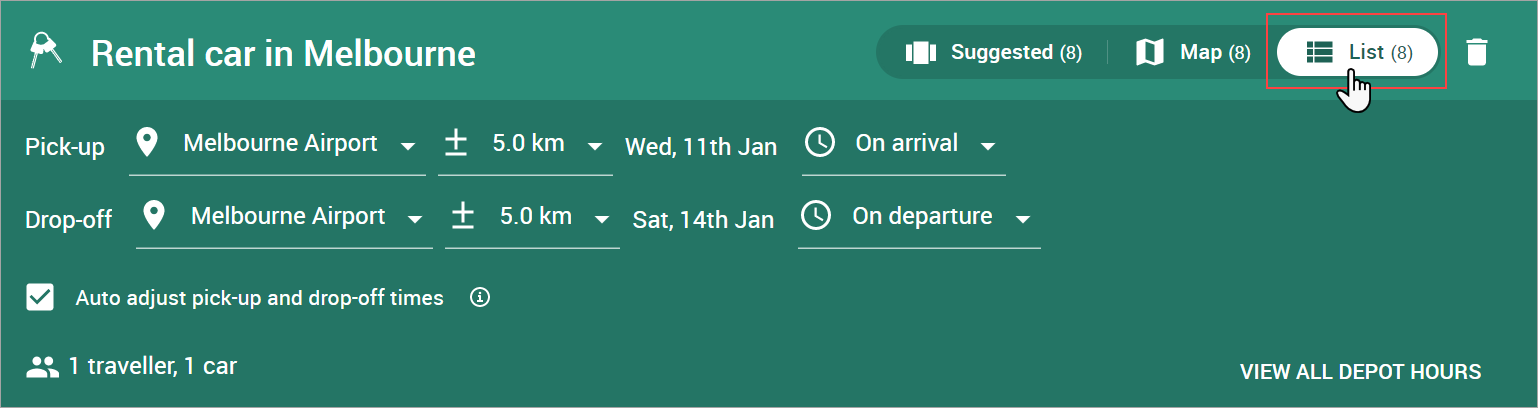Screen dimensions: 1538x408
Task: Click the clock icon next to On departure
Action: (816, 216)
